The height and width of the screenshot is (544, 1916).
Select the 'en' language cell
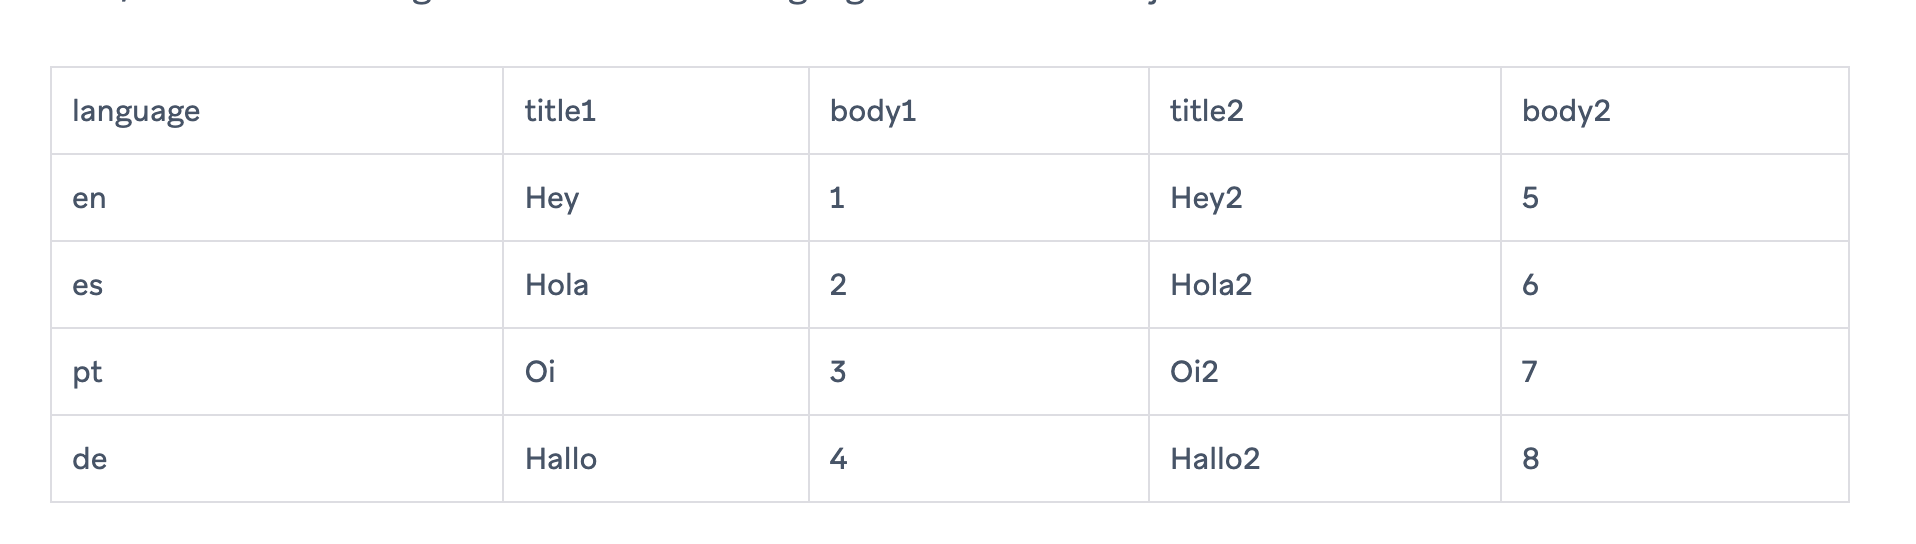click(89, 198)
